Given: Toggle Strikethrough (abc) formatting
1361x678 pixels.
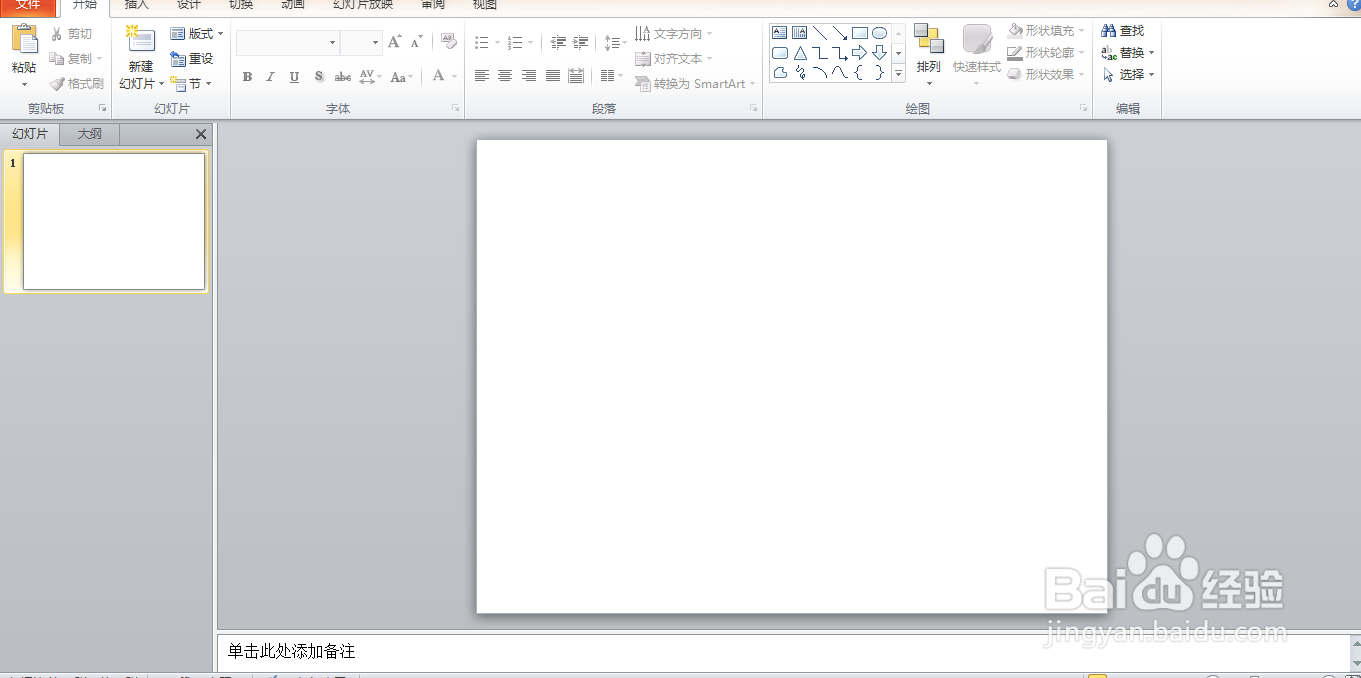Looking at the screenshot, I should pos(343,76).
